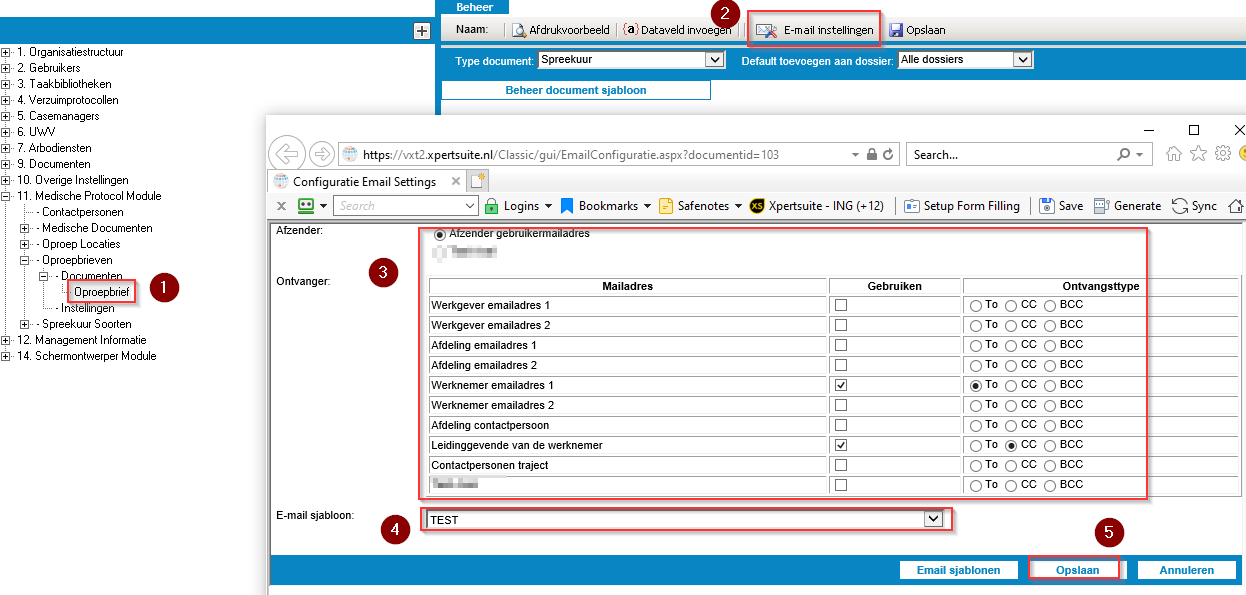The image size is (1246, 595).
Task: Open the E-mail sjabloon TEST dropdown
Action: pos(933,519)
